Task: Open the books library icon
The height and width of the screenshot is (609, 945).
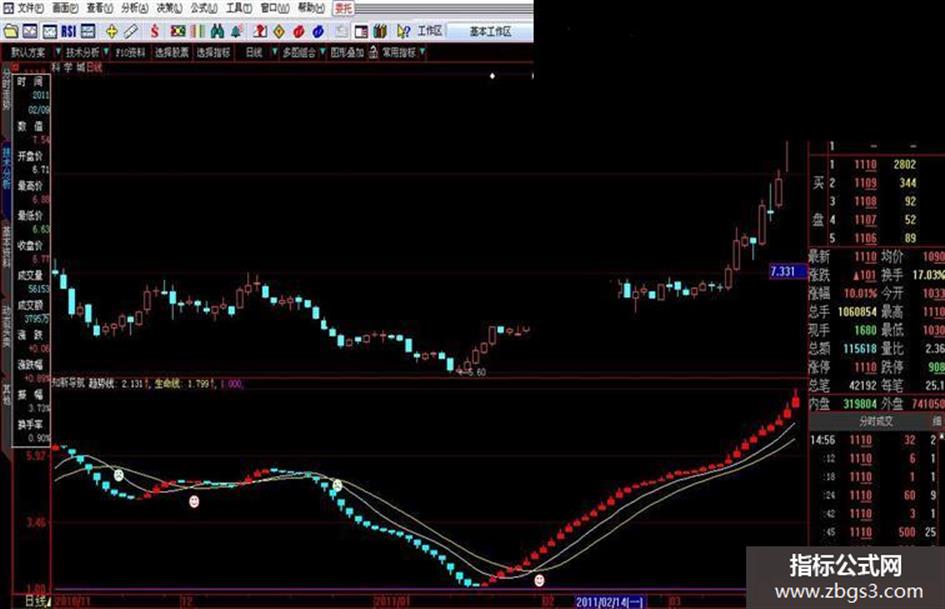Action: [380, 31]
